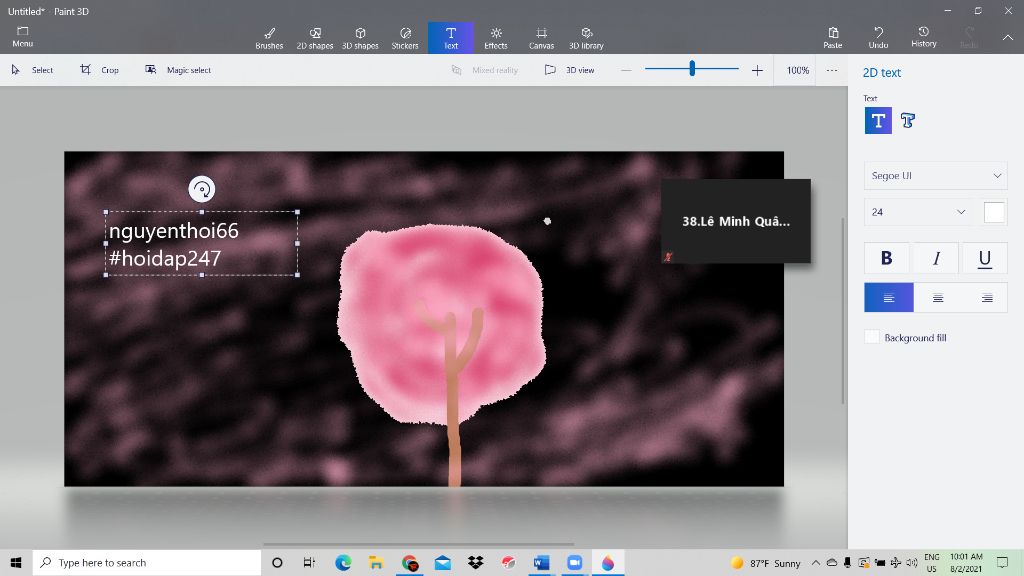Select the Brushes tool

(x=269, y=38)
